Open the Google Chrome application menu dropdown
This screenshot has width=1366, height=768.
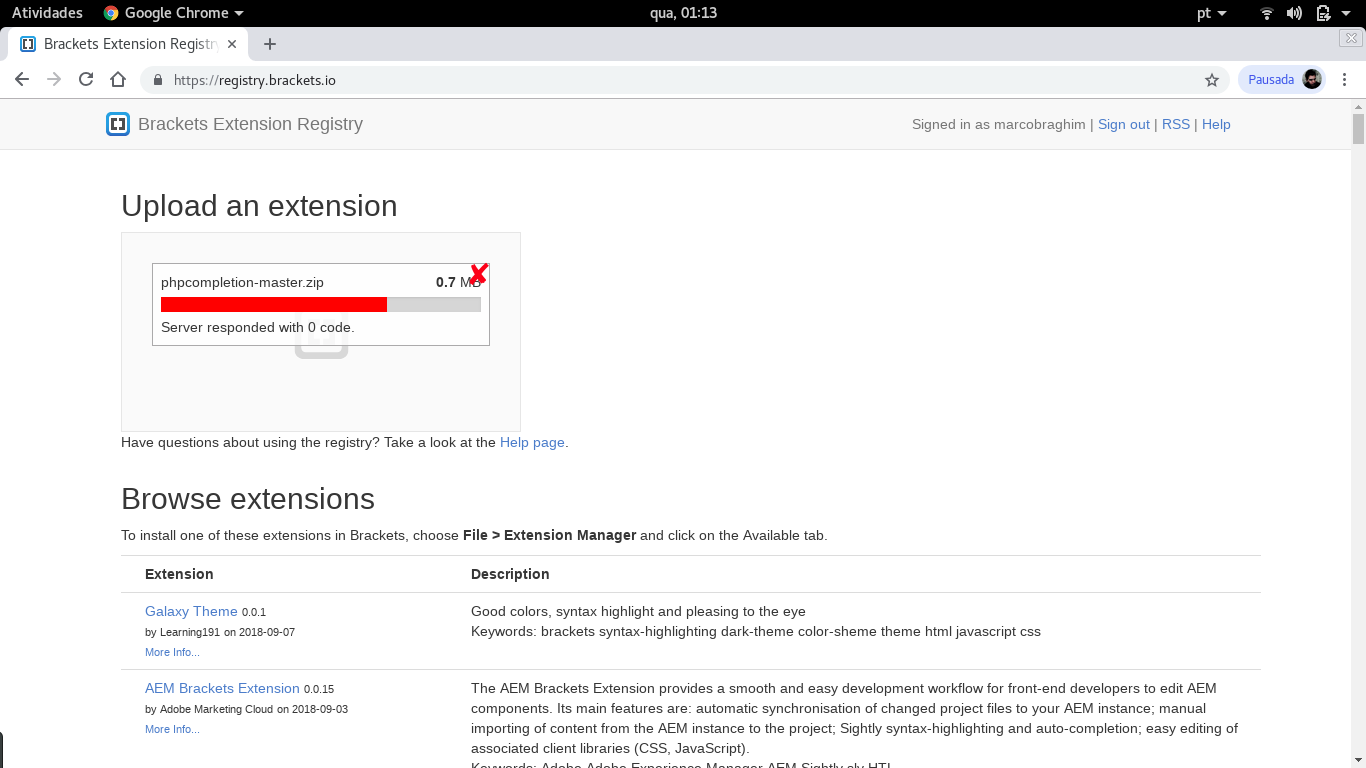pos(173,13)
